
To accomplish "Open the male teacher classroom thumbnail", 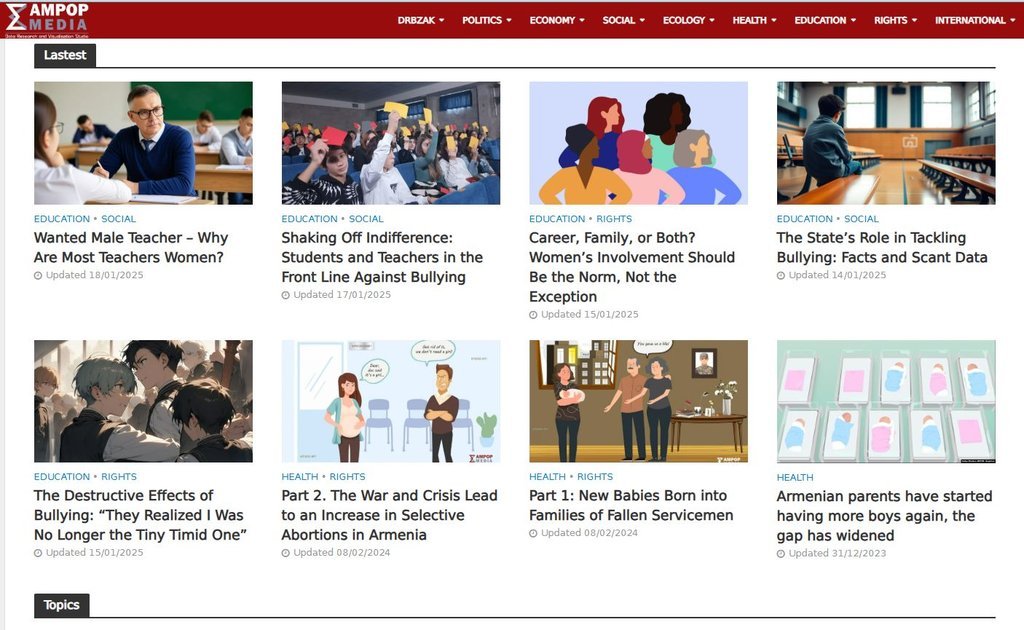I will pos(143,143).
